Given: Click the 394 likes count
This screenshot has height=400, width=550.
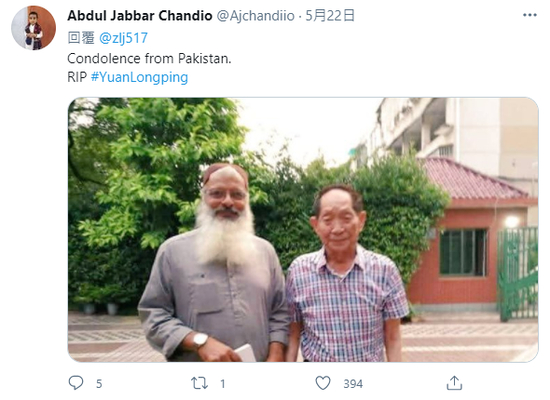Looking at the screenshot, I should (353, 384).
